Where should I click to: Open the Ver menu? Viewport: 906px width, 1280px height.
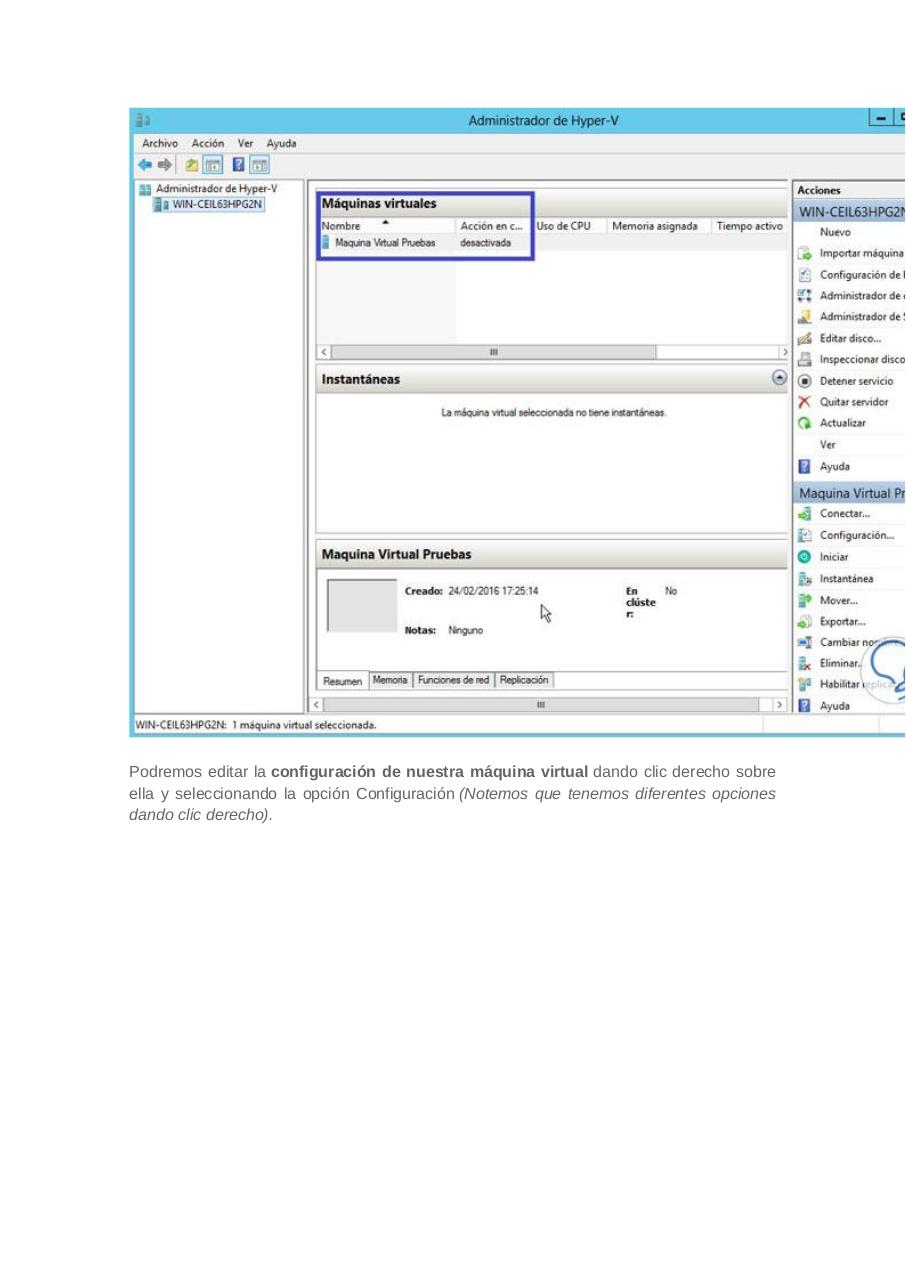click(x=245, y=143)
